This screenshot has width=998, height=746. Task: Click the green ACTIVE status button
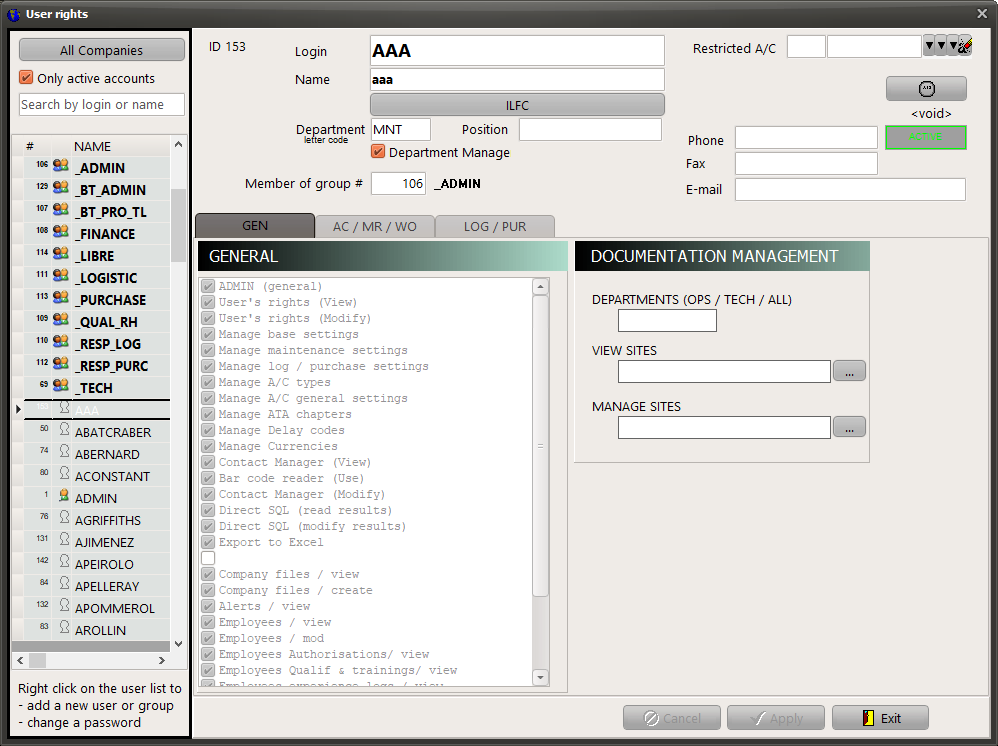click(925, 137)
